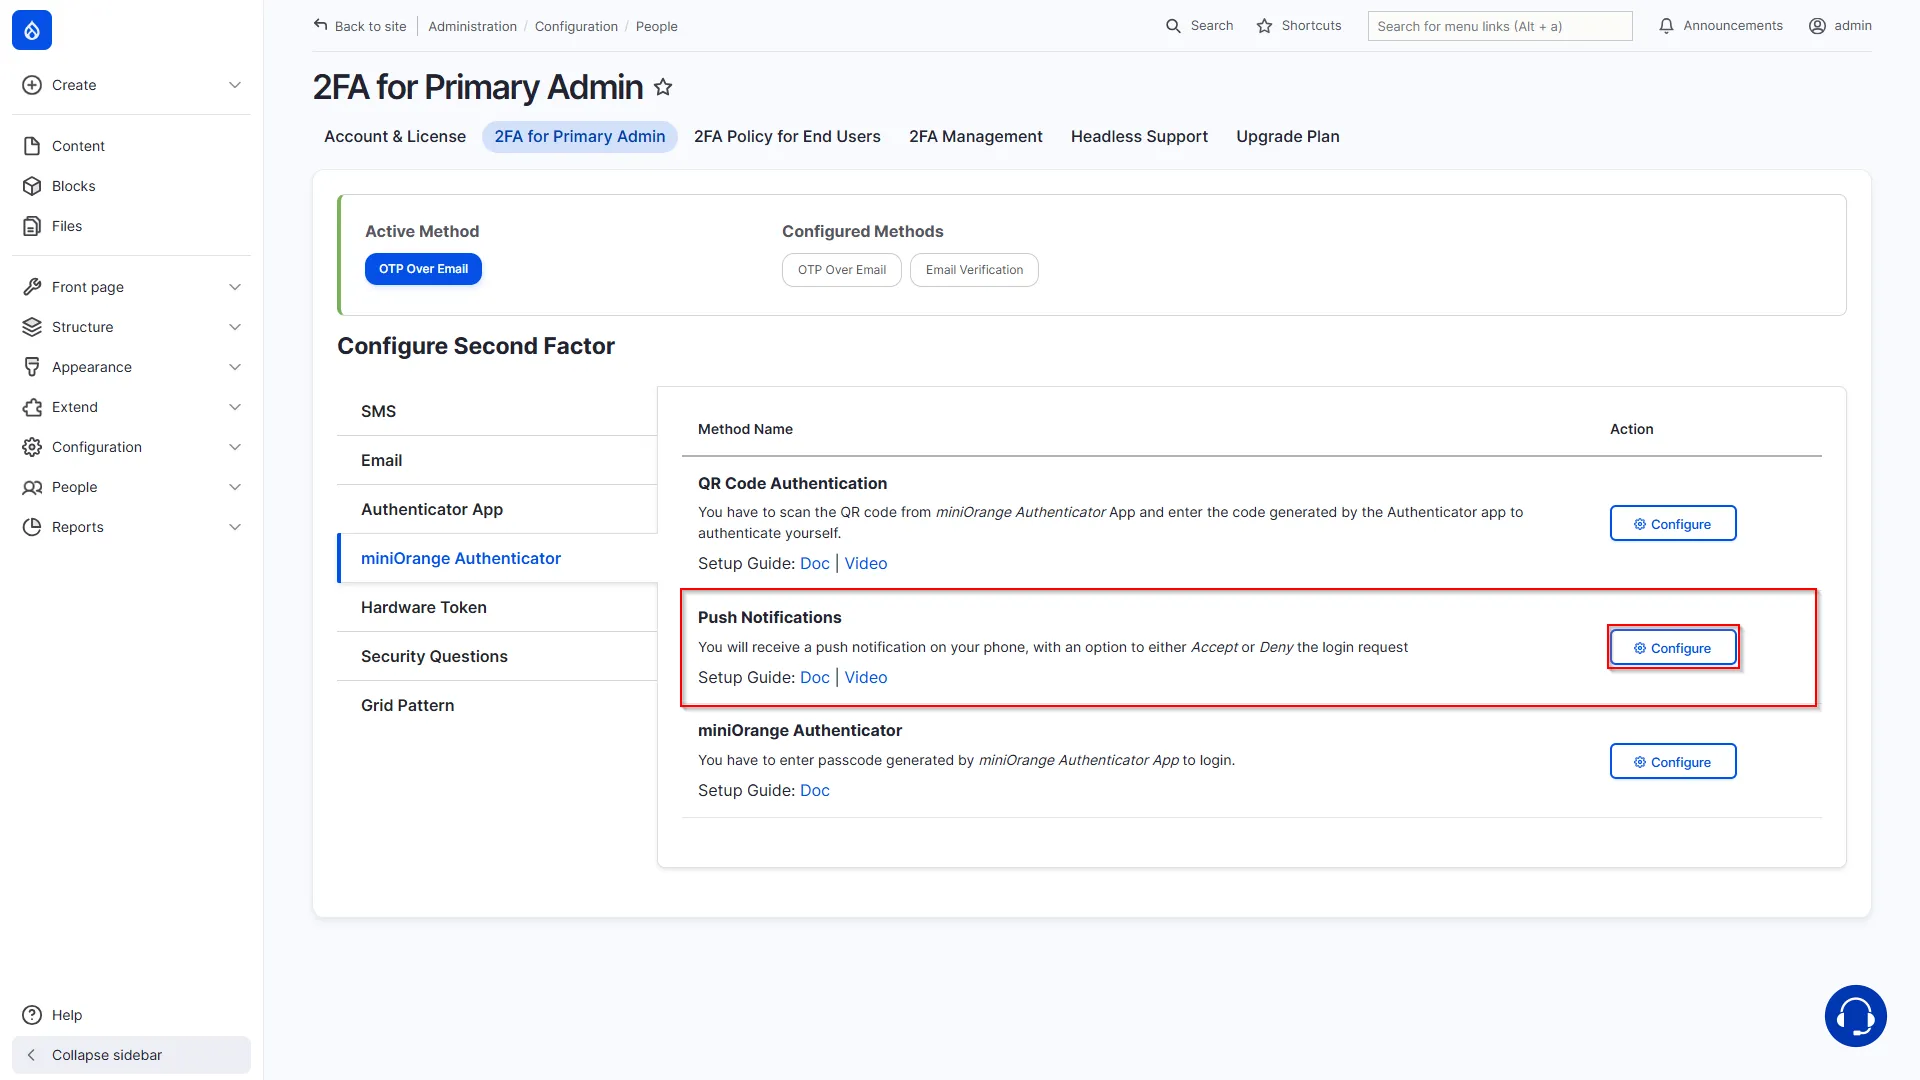1920x1080 pixels.
Task: Click the star icon next to page title
Action: (663, 87)
